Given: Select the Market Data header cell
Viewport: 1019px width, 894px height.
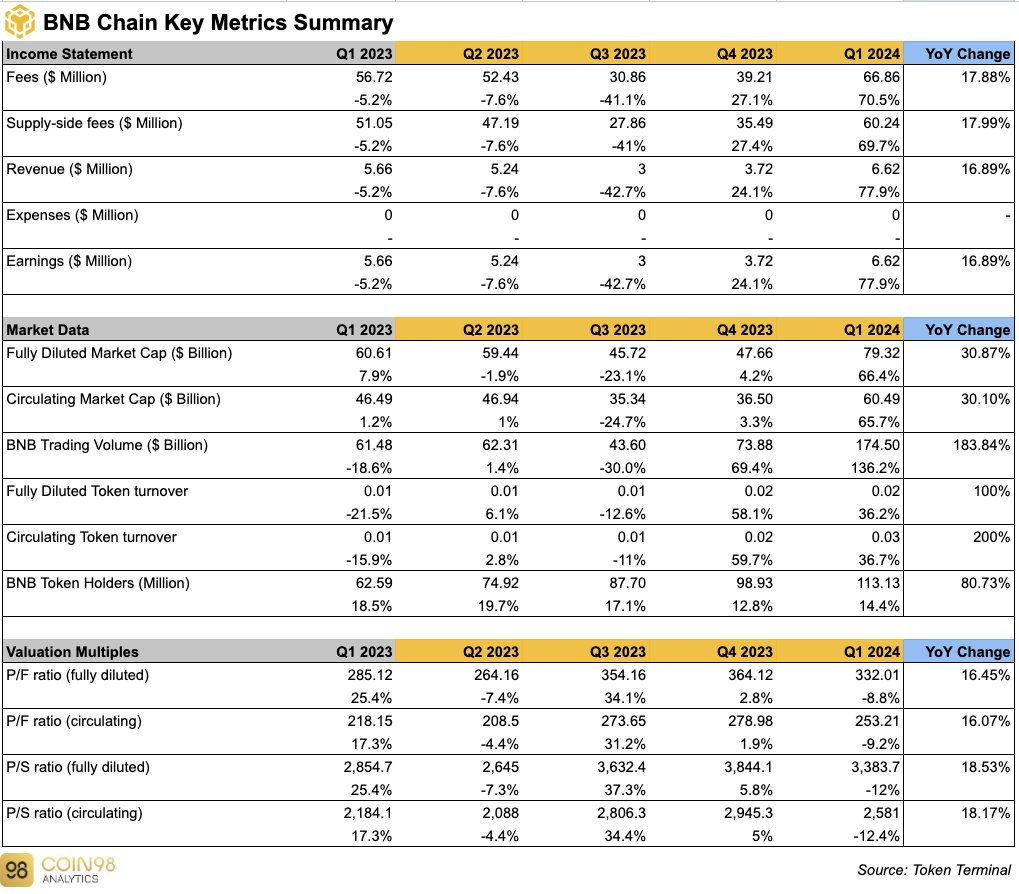Looking at the screenshot, I should pos(47,330).
